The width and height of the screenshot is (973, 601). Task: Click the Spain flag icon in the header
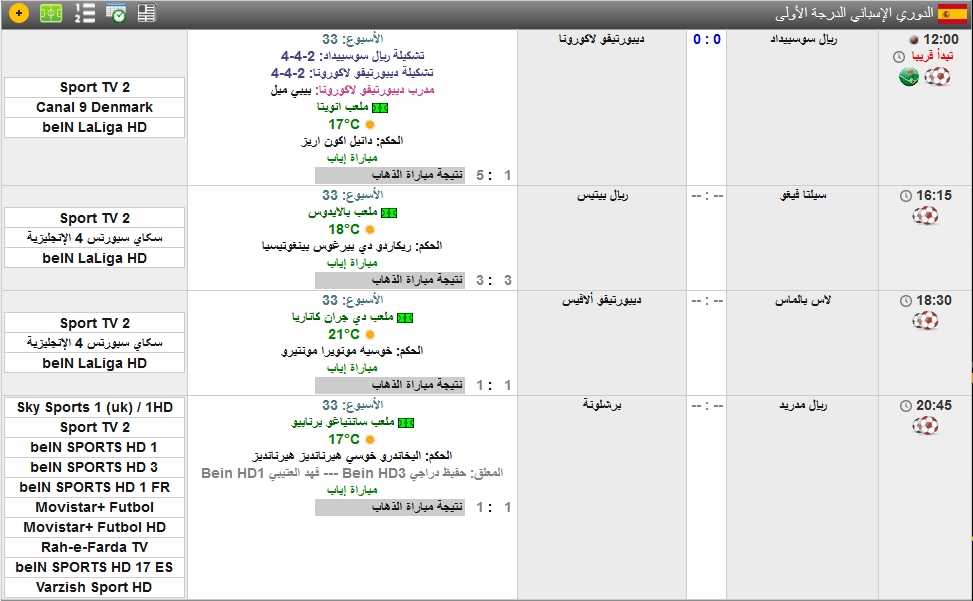click(952, 14)
